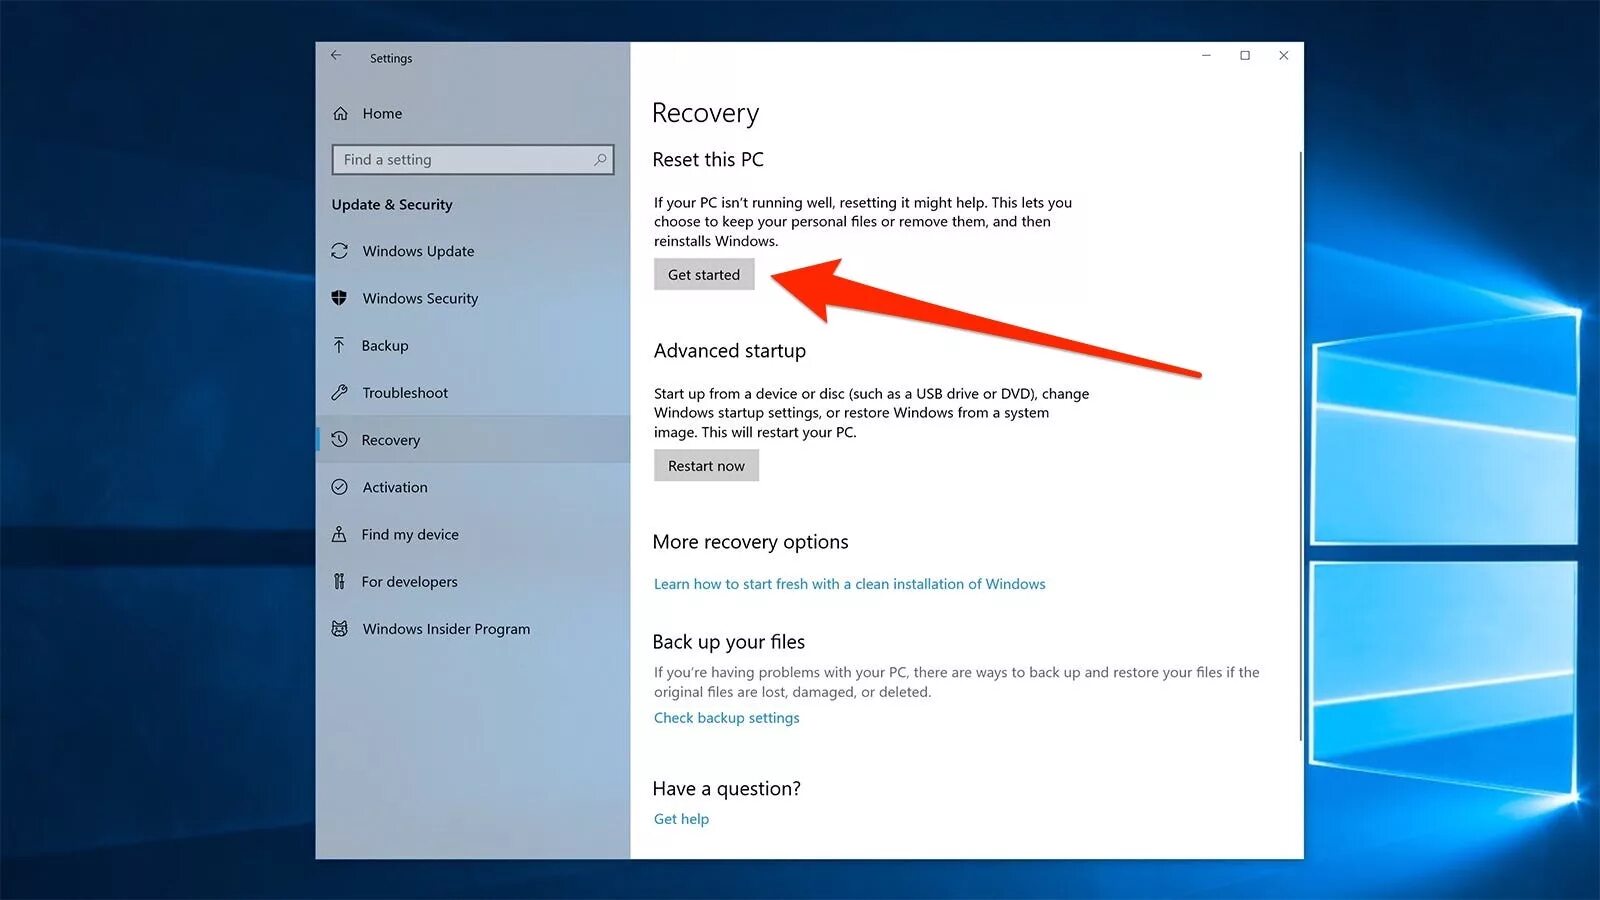The height and width of the screenshot is (900, 1600).
Task: Click the vertical scrollbar in Recovery pane
Action: [1300, 445]
